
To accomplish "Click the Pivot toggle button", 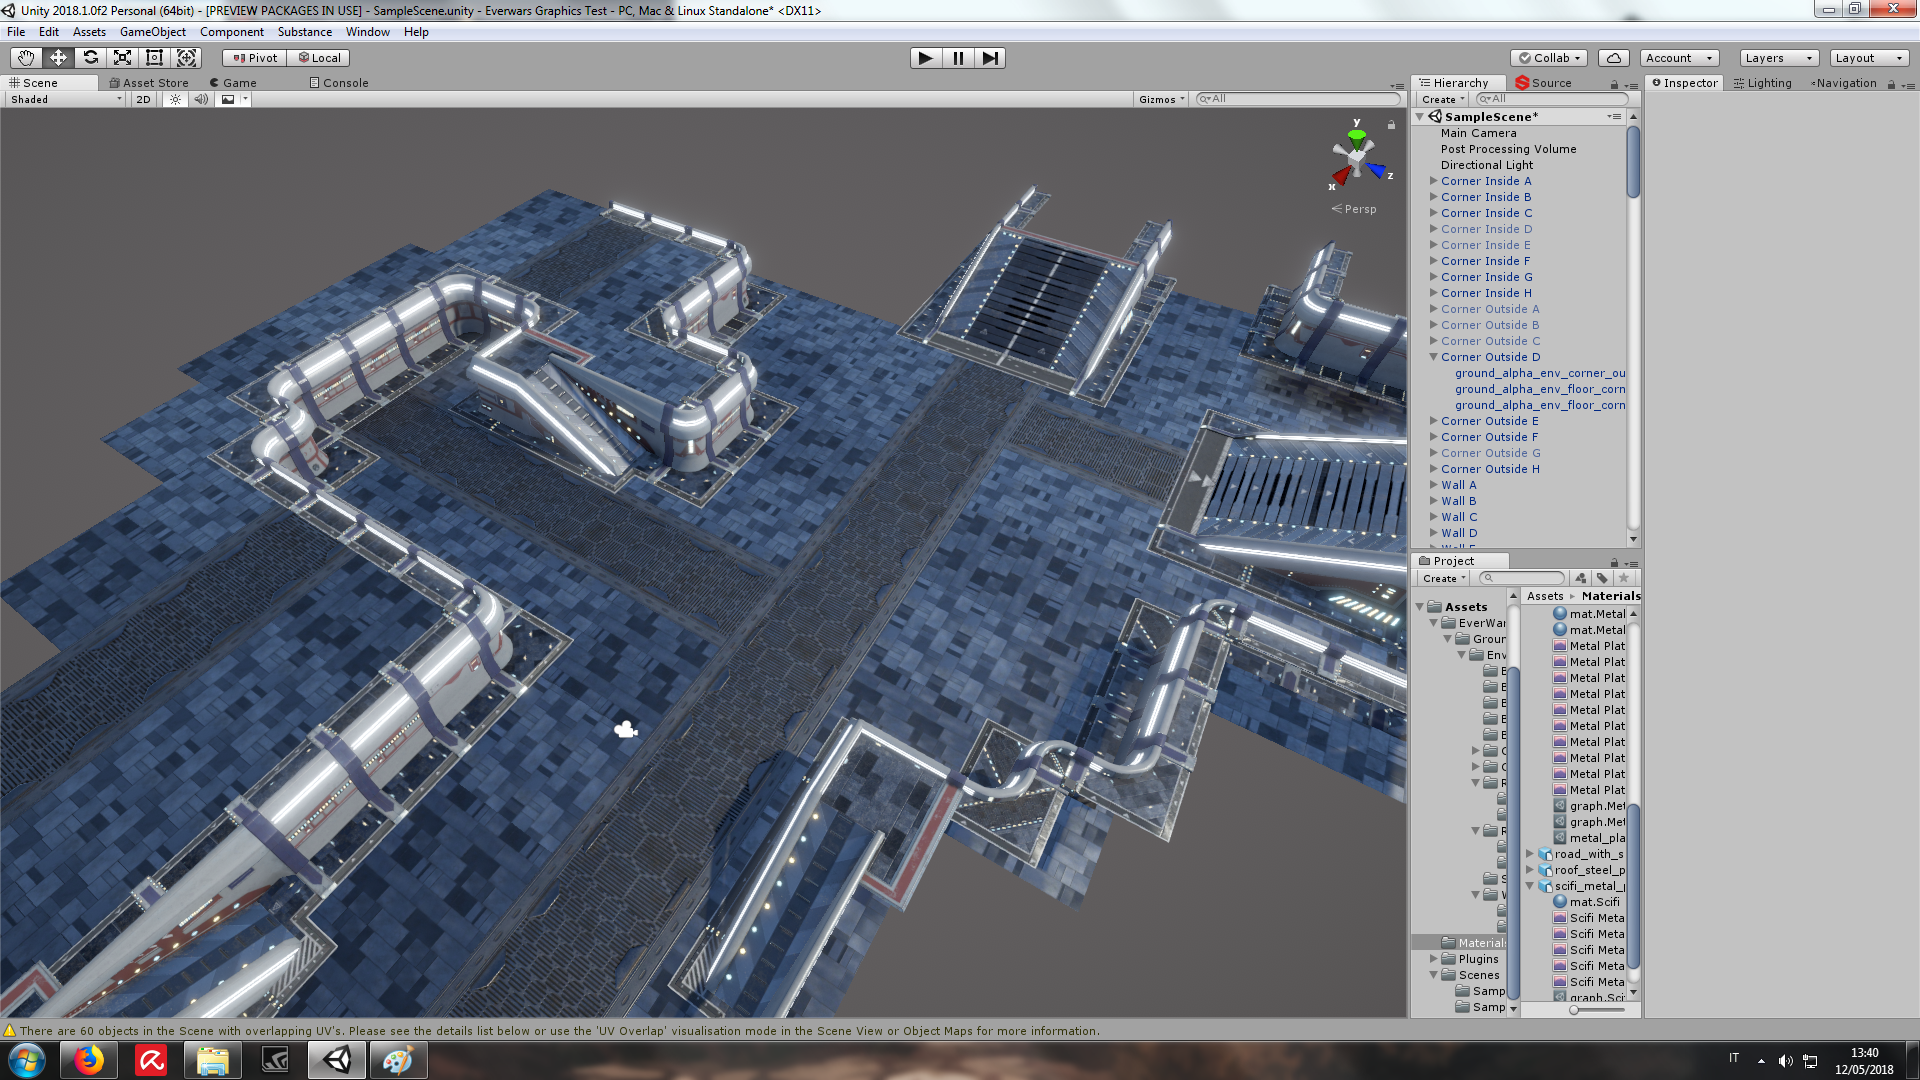I will [x=254, y=58].
